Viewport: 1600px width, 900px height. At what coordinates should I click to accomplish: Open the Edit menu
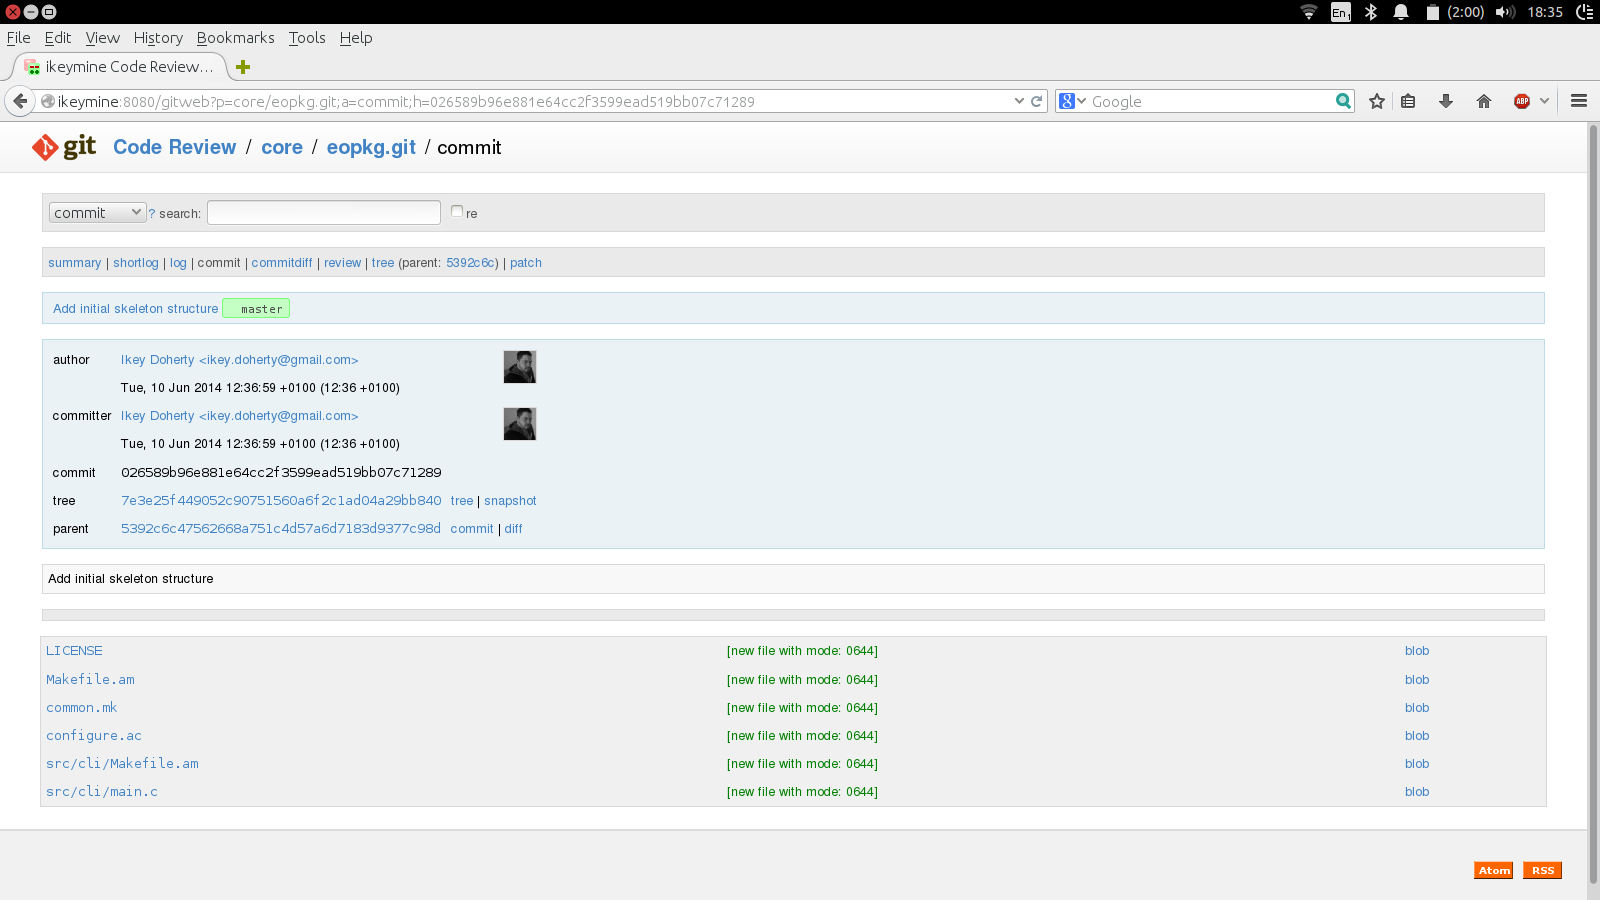pos(58,38)
